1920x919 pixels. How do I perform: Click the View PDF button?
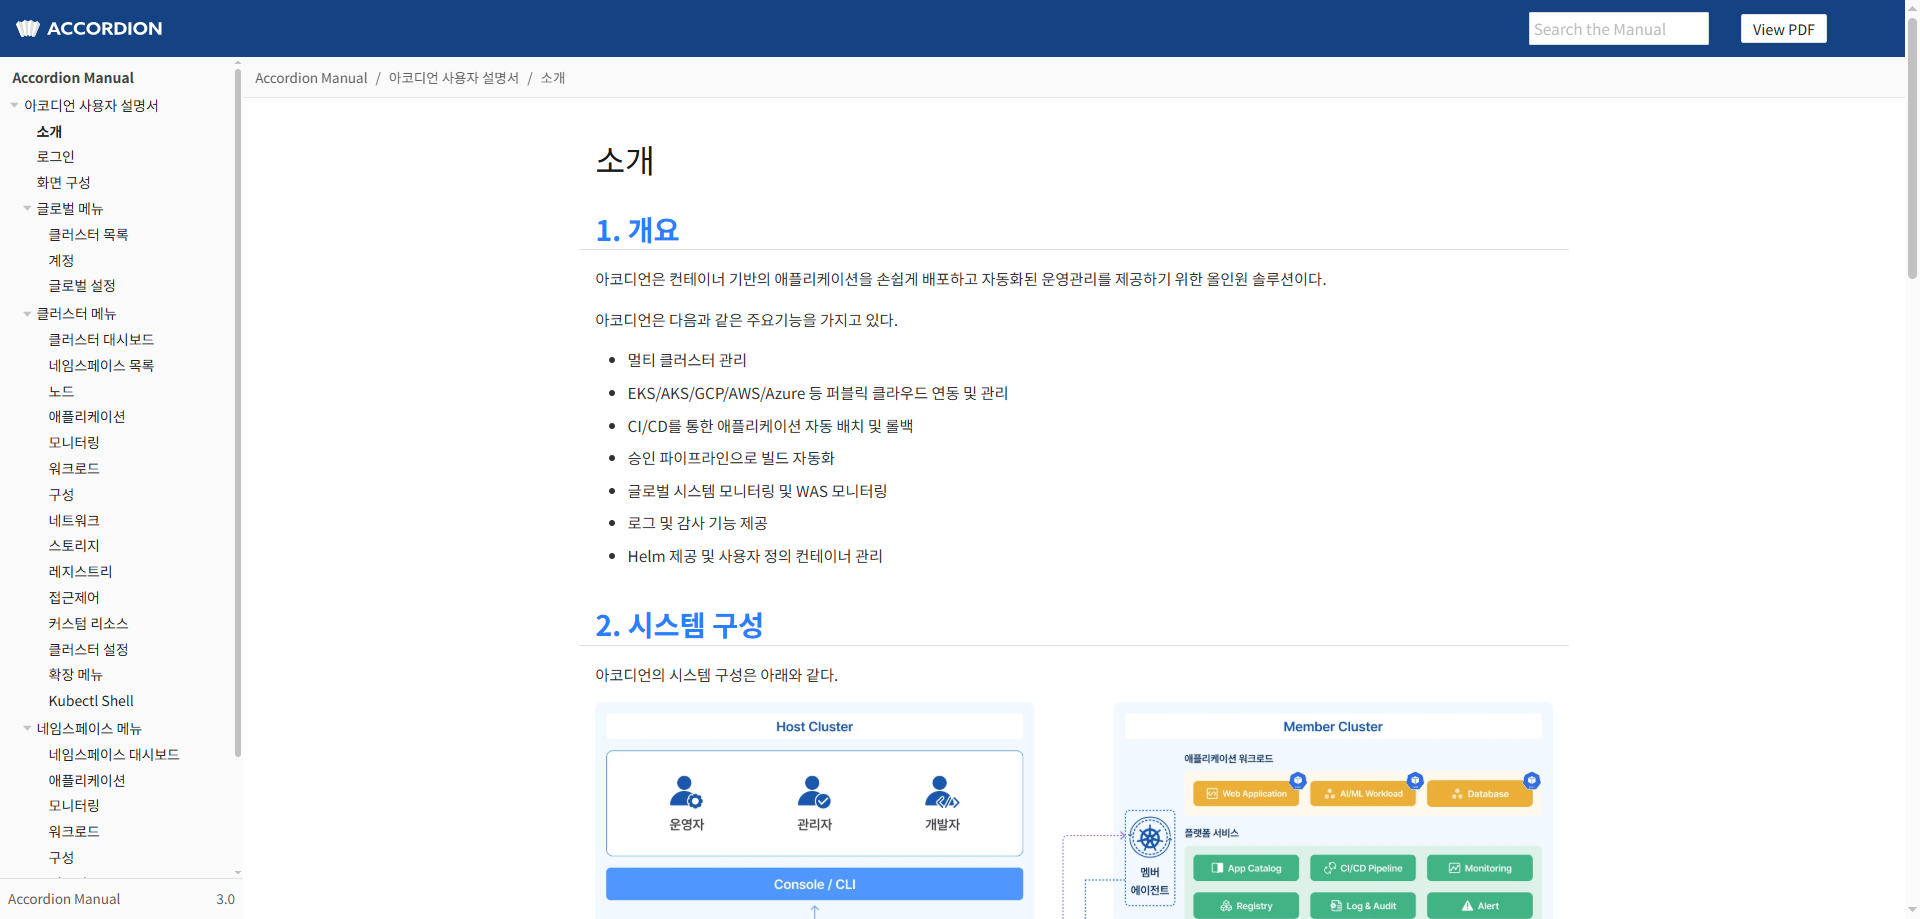1783,29
